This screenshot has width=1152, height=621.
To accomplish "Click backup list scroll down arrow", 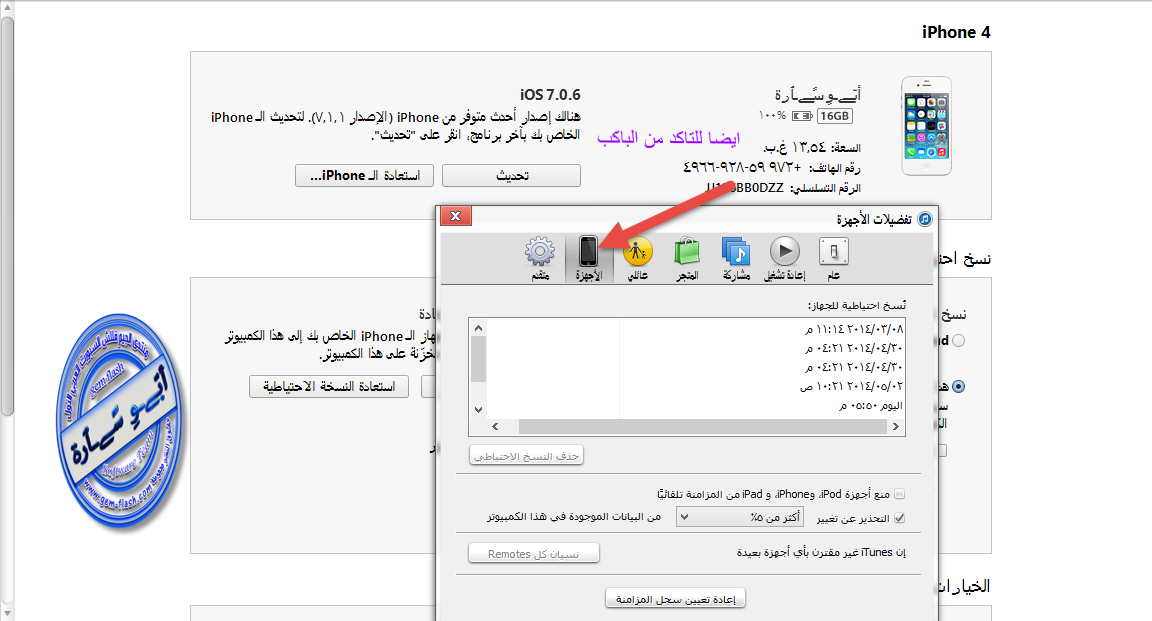I will 478,410.
